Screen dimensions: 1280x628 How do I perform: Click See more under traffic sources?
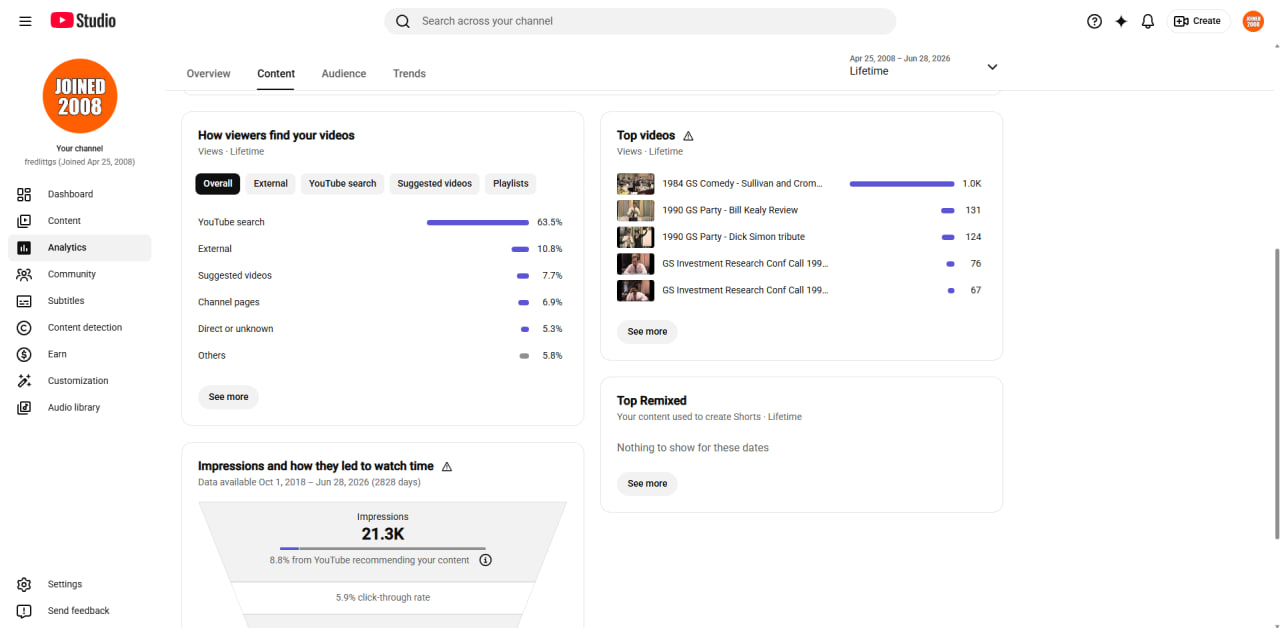pos(228,397)
